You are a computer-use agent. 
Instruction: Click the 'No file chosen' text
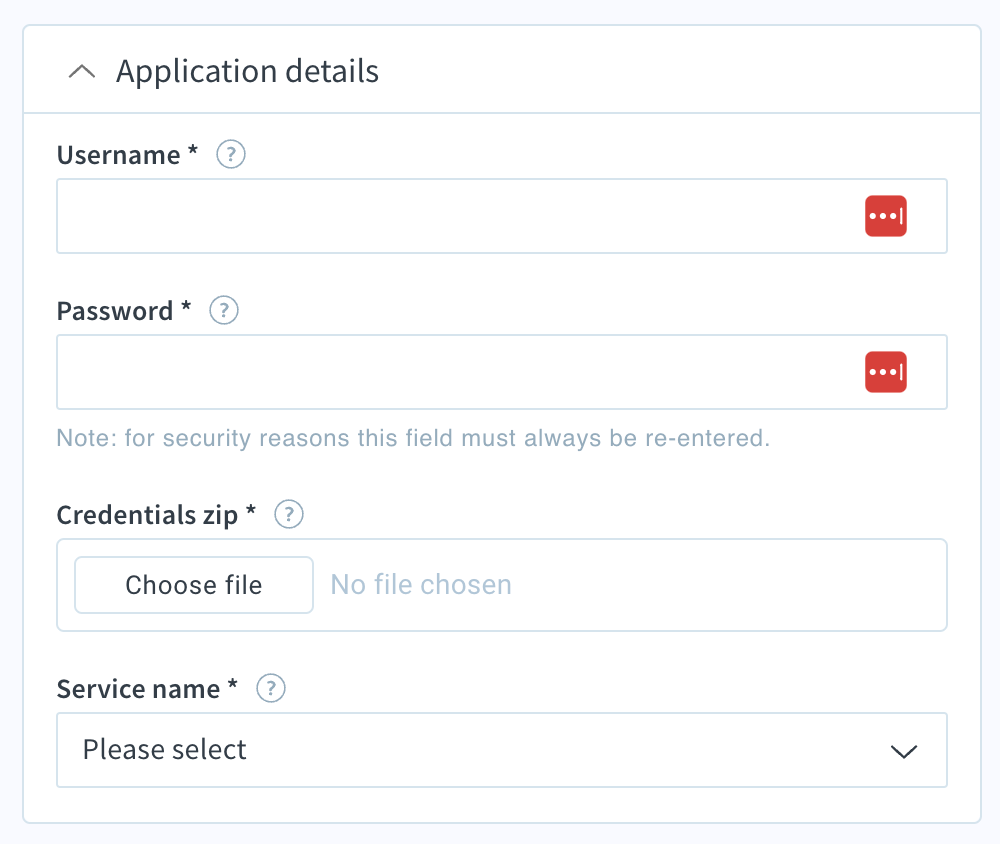coord(421,585)
